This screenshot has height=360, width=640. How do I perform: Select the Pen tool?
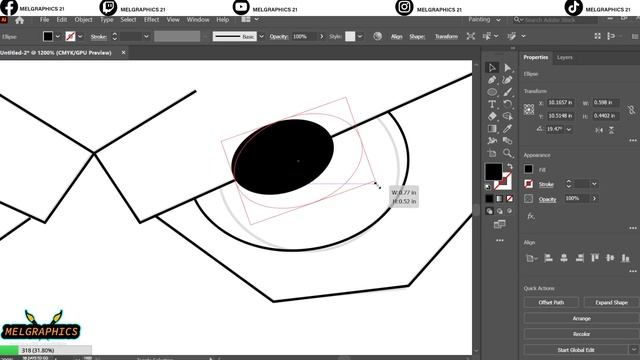[492, 80]
